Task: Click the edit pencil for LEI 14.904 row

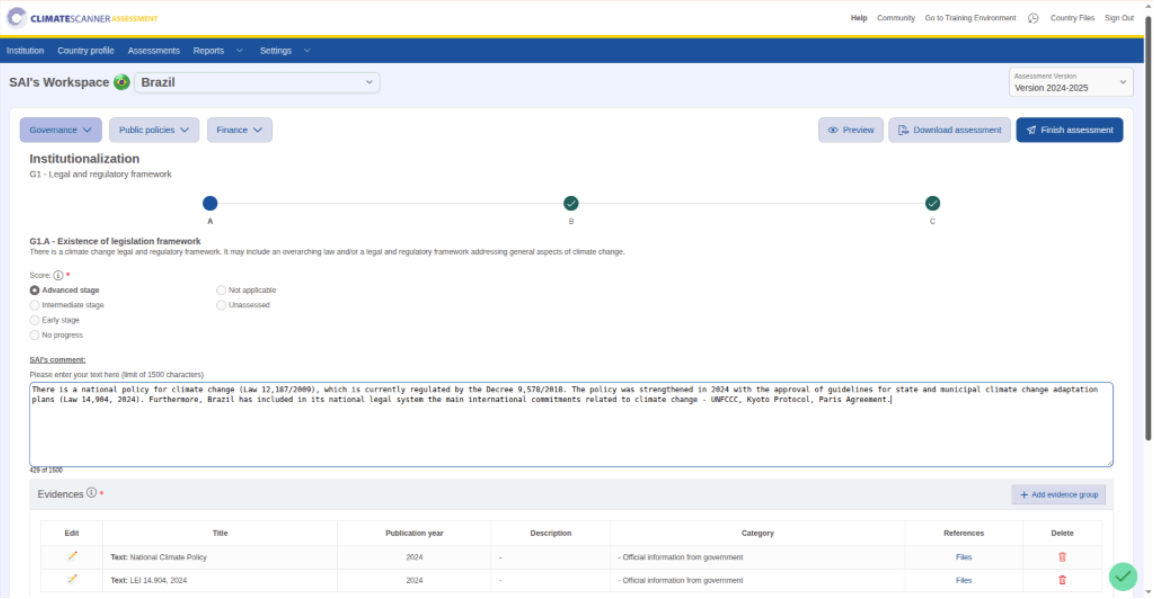Action: coord(72,579)
